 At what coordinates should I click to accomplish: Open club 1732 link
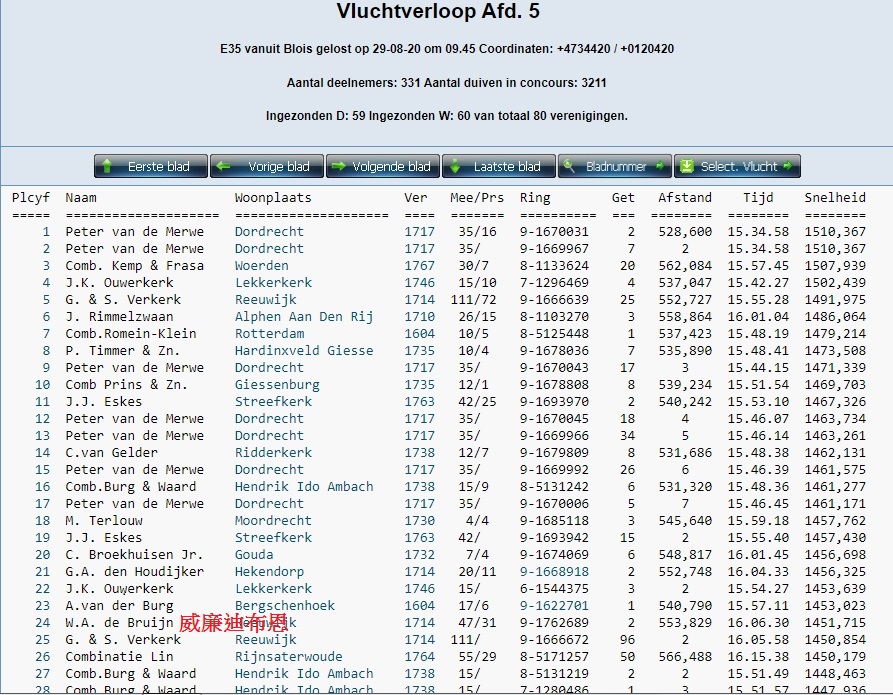coord(419,555)
